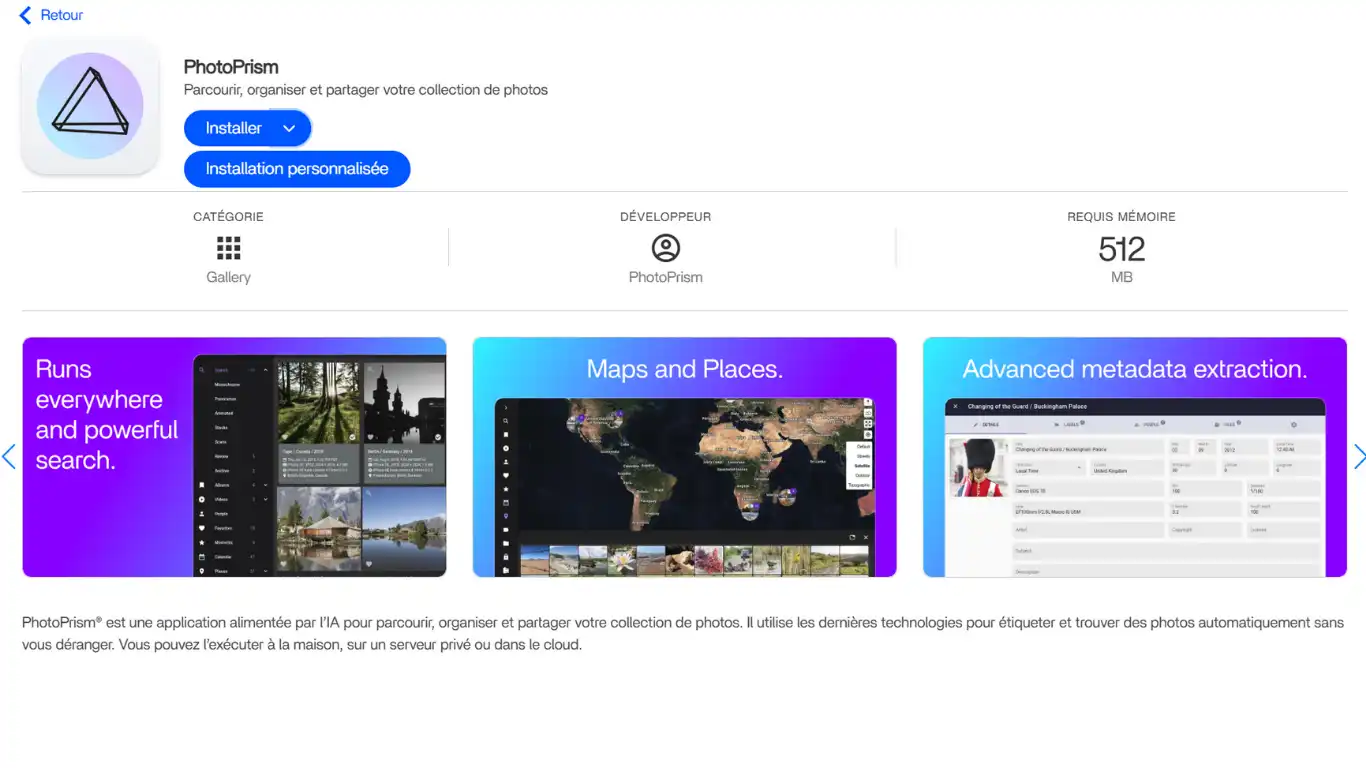Click the category grid icon
Viewport: 1366px width, 768px height.
click(x=229, y=248)
